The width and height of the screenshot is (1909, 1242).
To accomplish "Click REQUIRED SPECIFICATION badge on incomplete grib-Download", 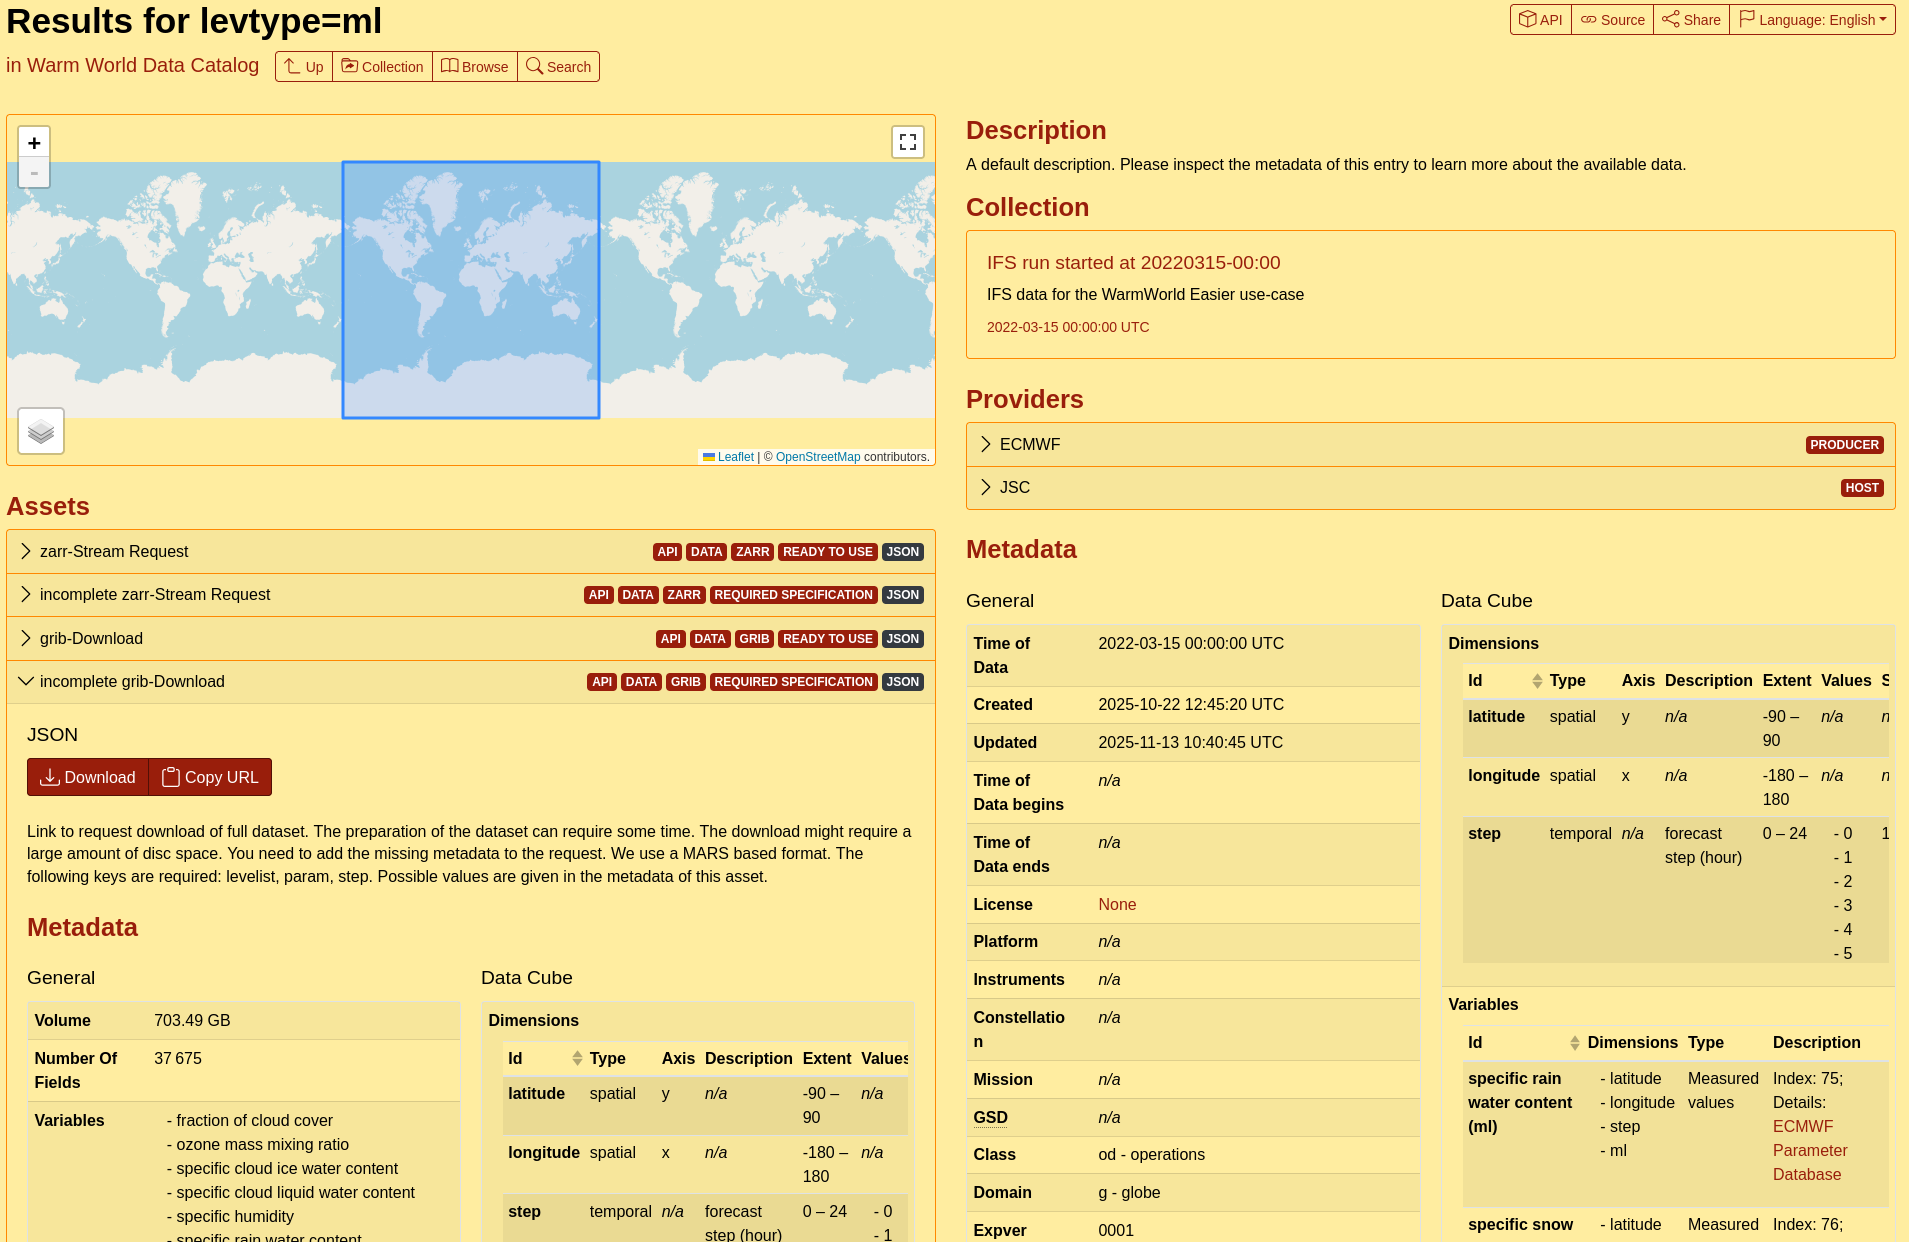I will [793, 682].
